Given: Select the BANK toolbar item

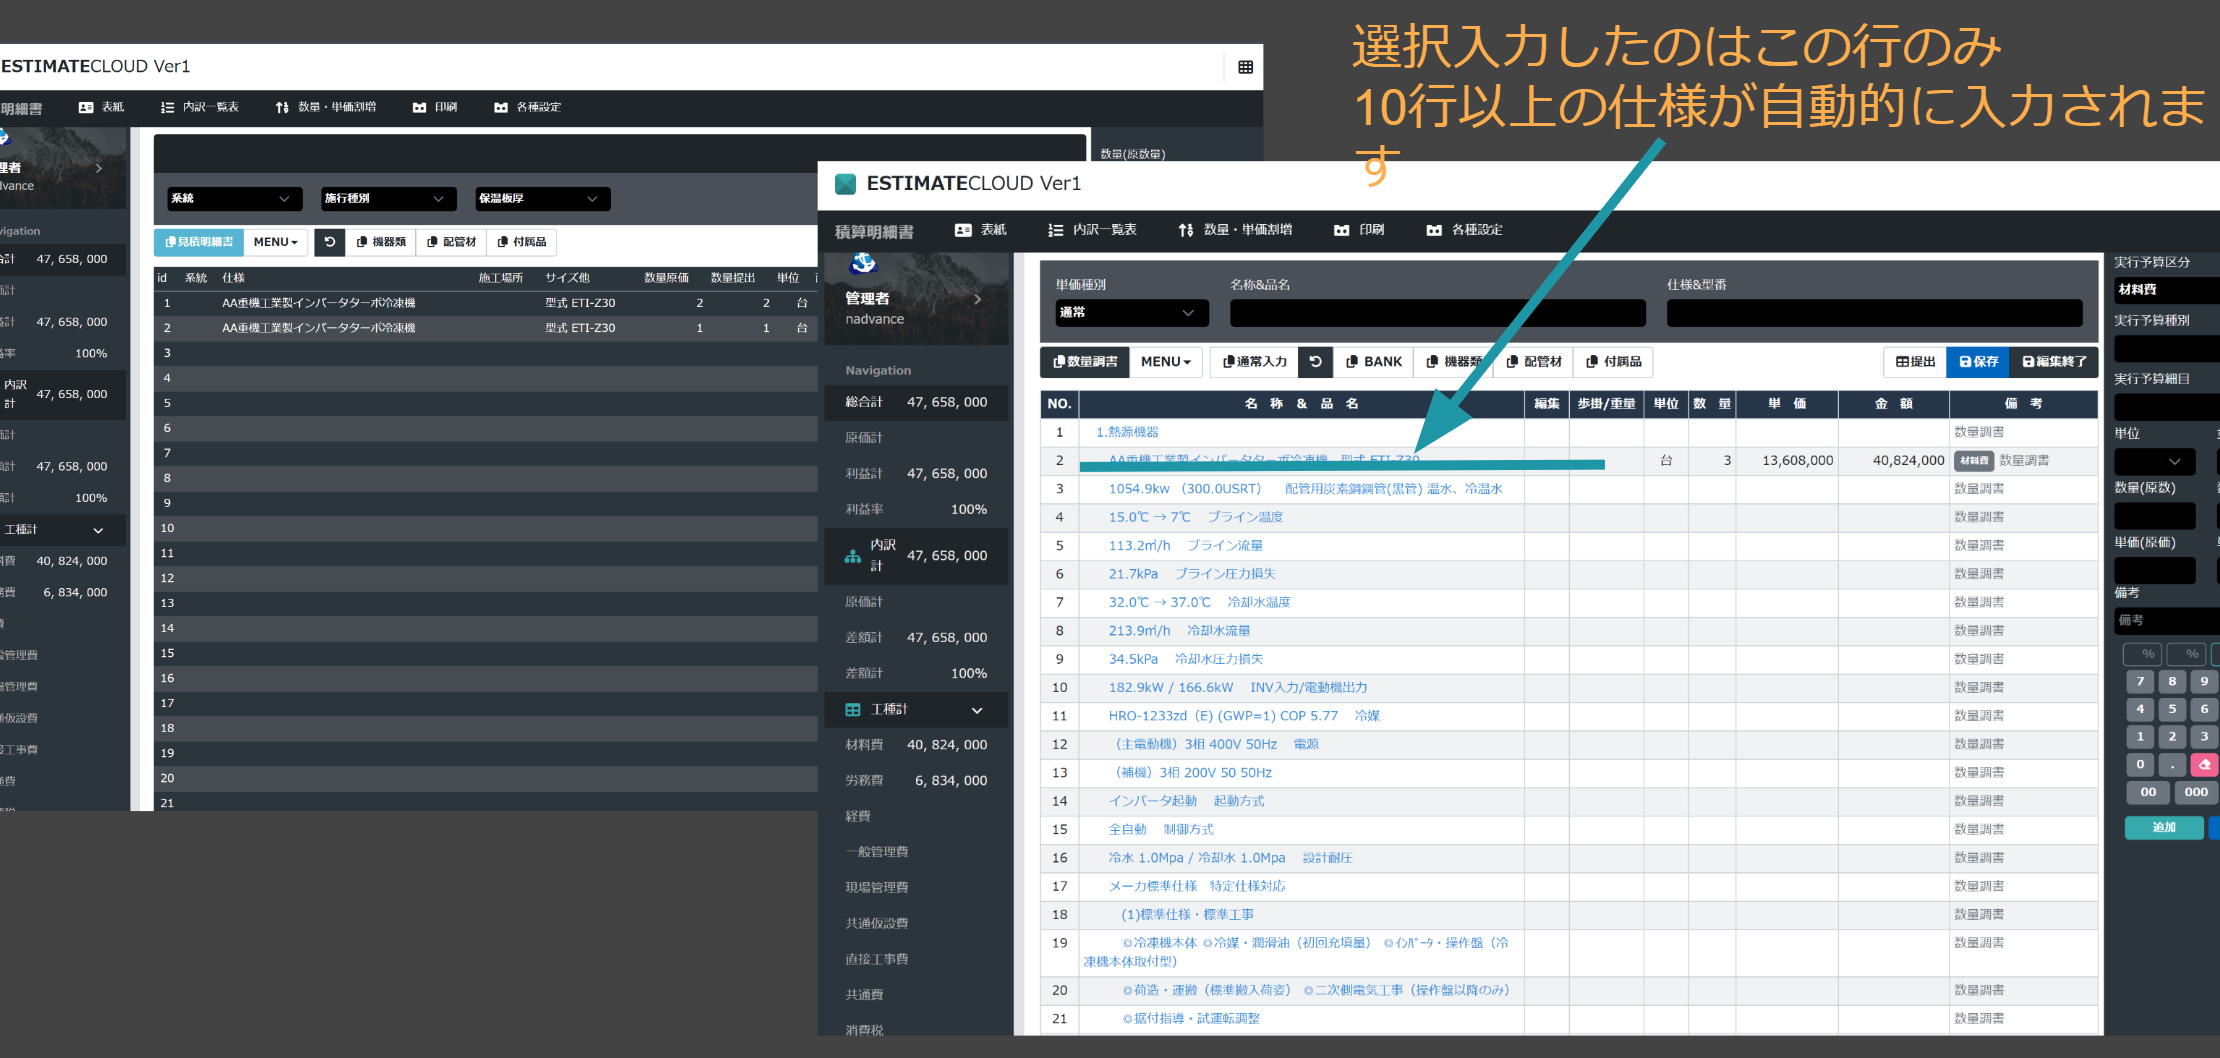Looking at the screenshot, I should [1374, 362].
